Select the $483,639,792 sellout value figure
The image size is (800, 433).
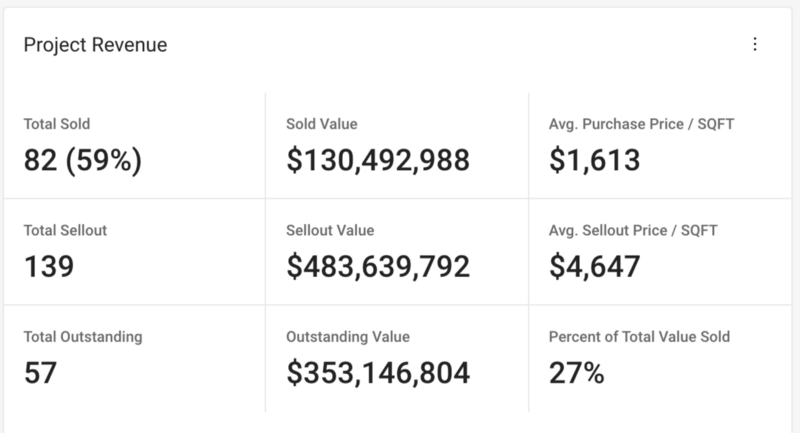point(378,265)
